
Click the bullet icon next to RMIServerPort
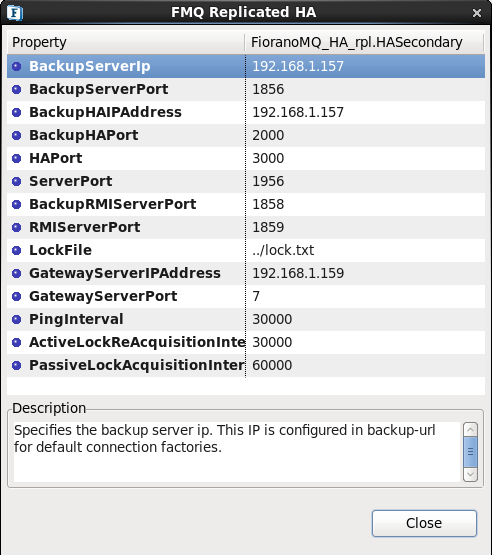(x=17, y=227)
